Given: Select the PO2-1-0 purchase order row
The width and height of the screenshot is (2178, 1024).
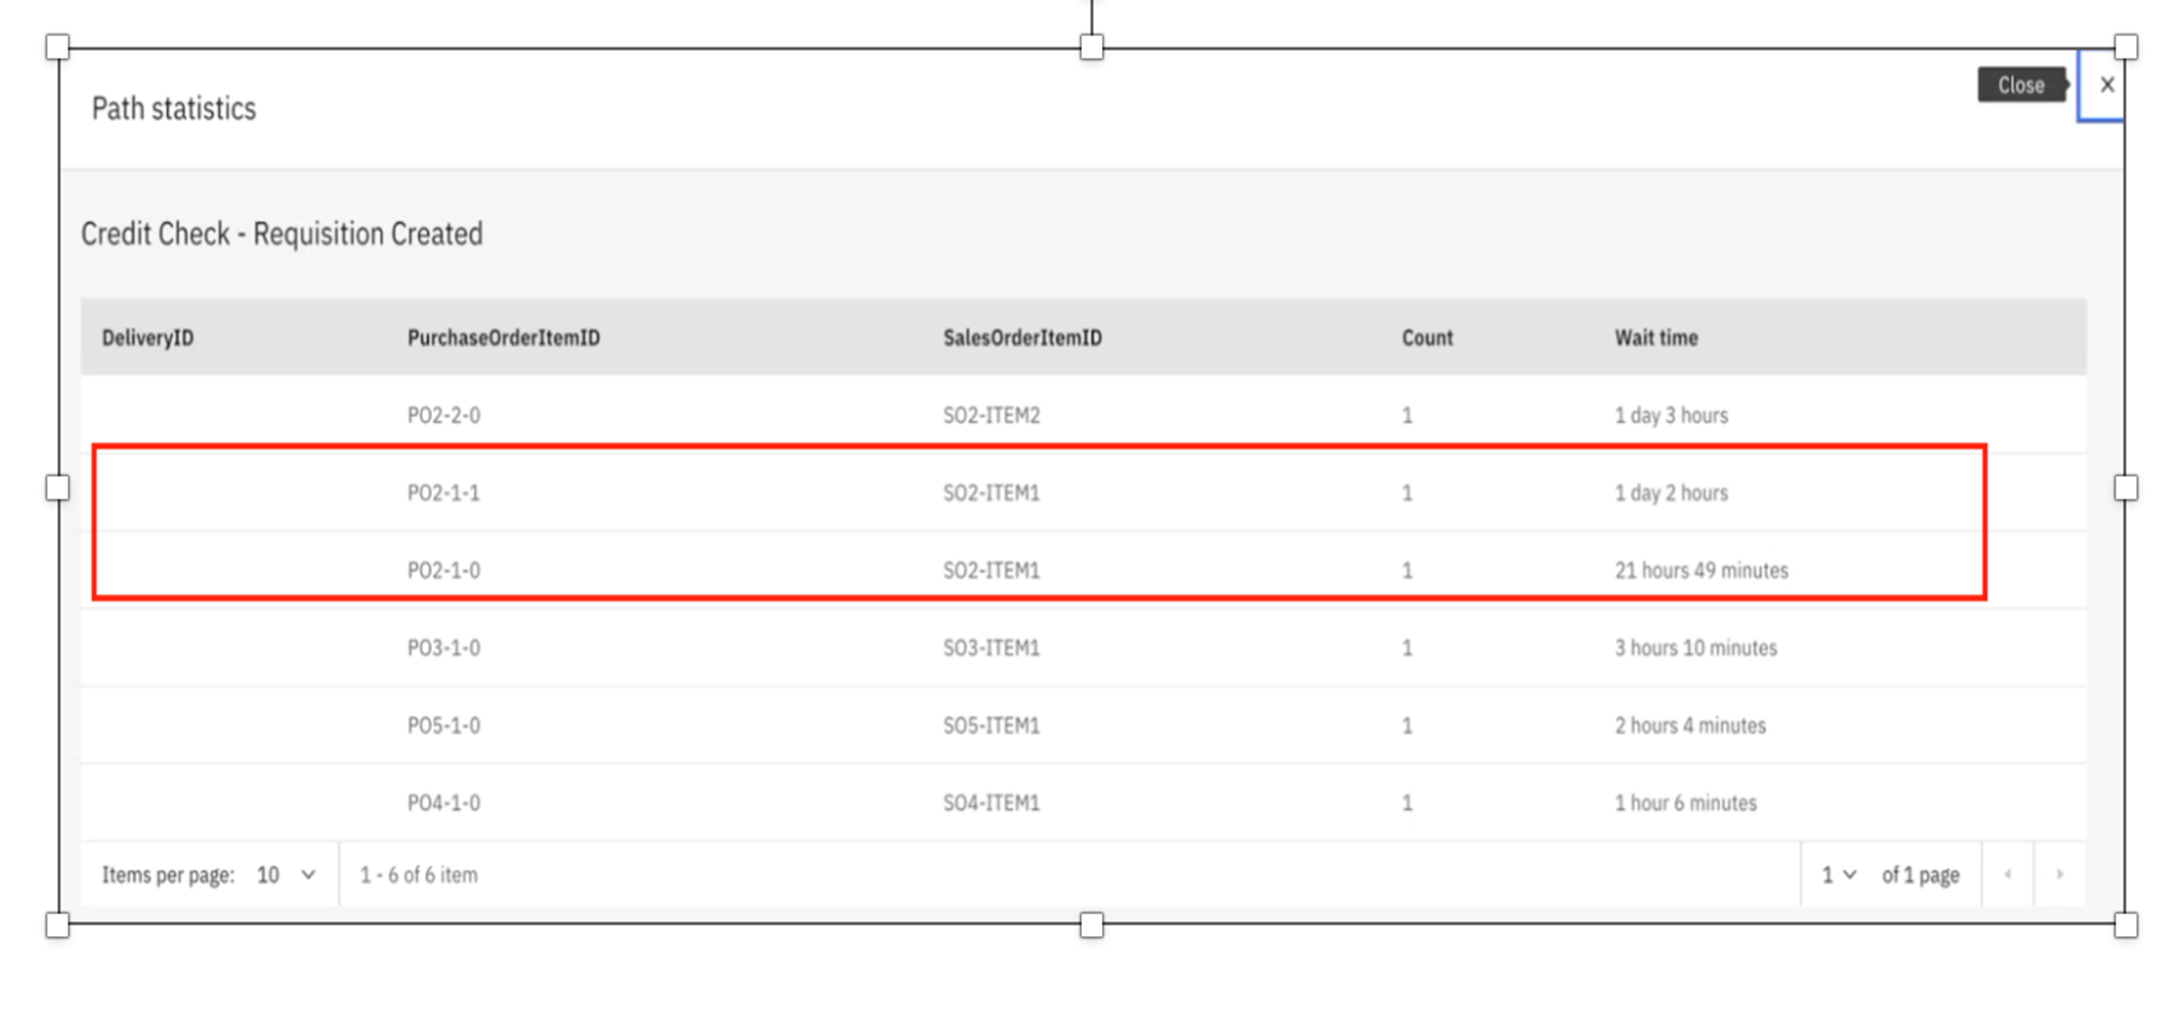Looking at the screenshot, I should click(x=443, y=570).
